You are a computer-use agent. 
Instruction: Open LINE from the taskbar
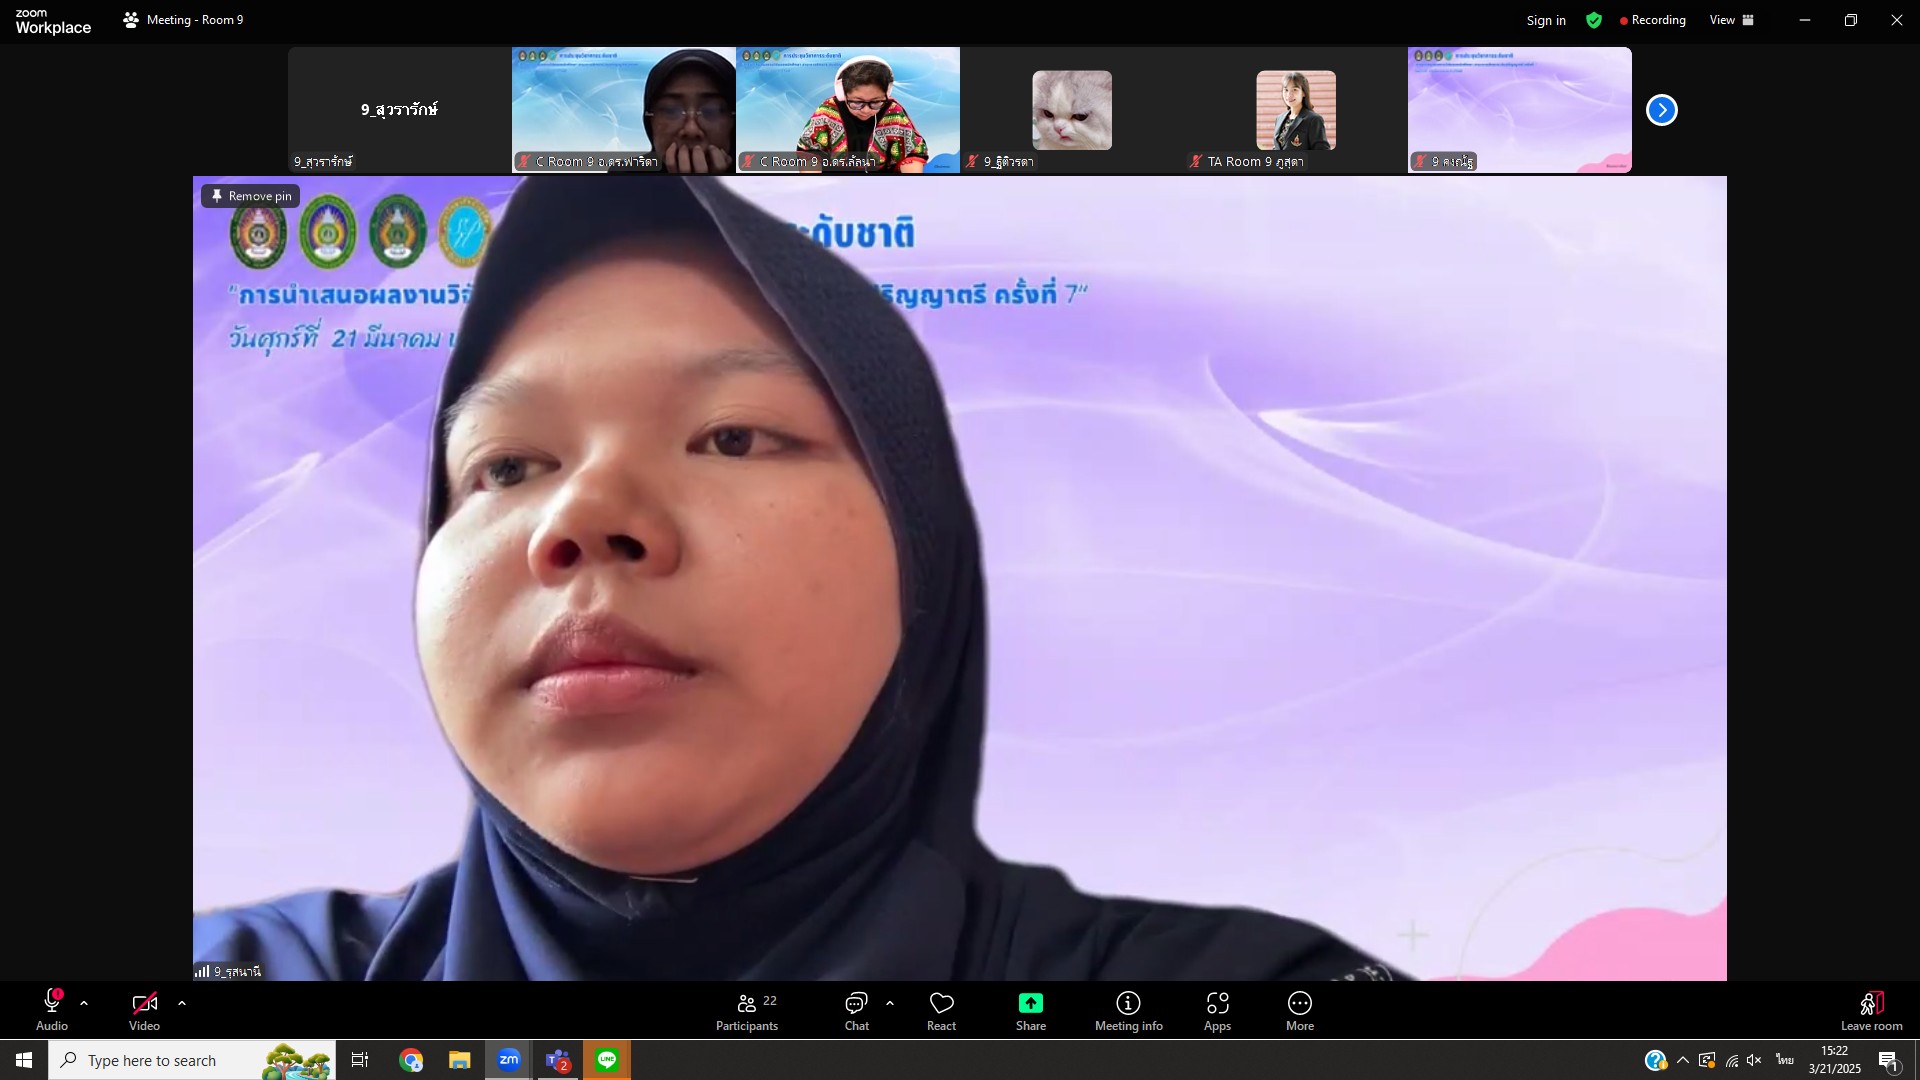pyautogui.click(x=607, y=1060)
